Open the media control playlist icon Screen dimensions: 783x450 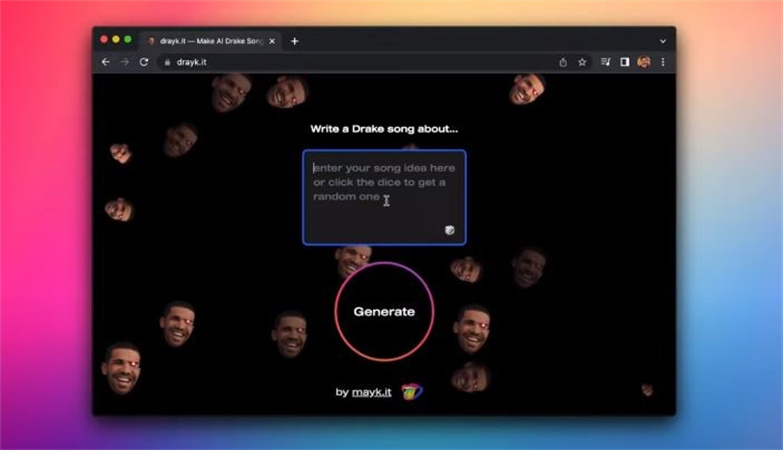pos(606,62)
